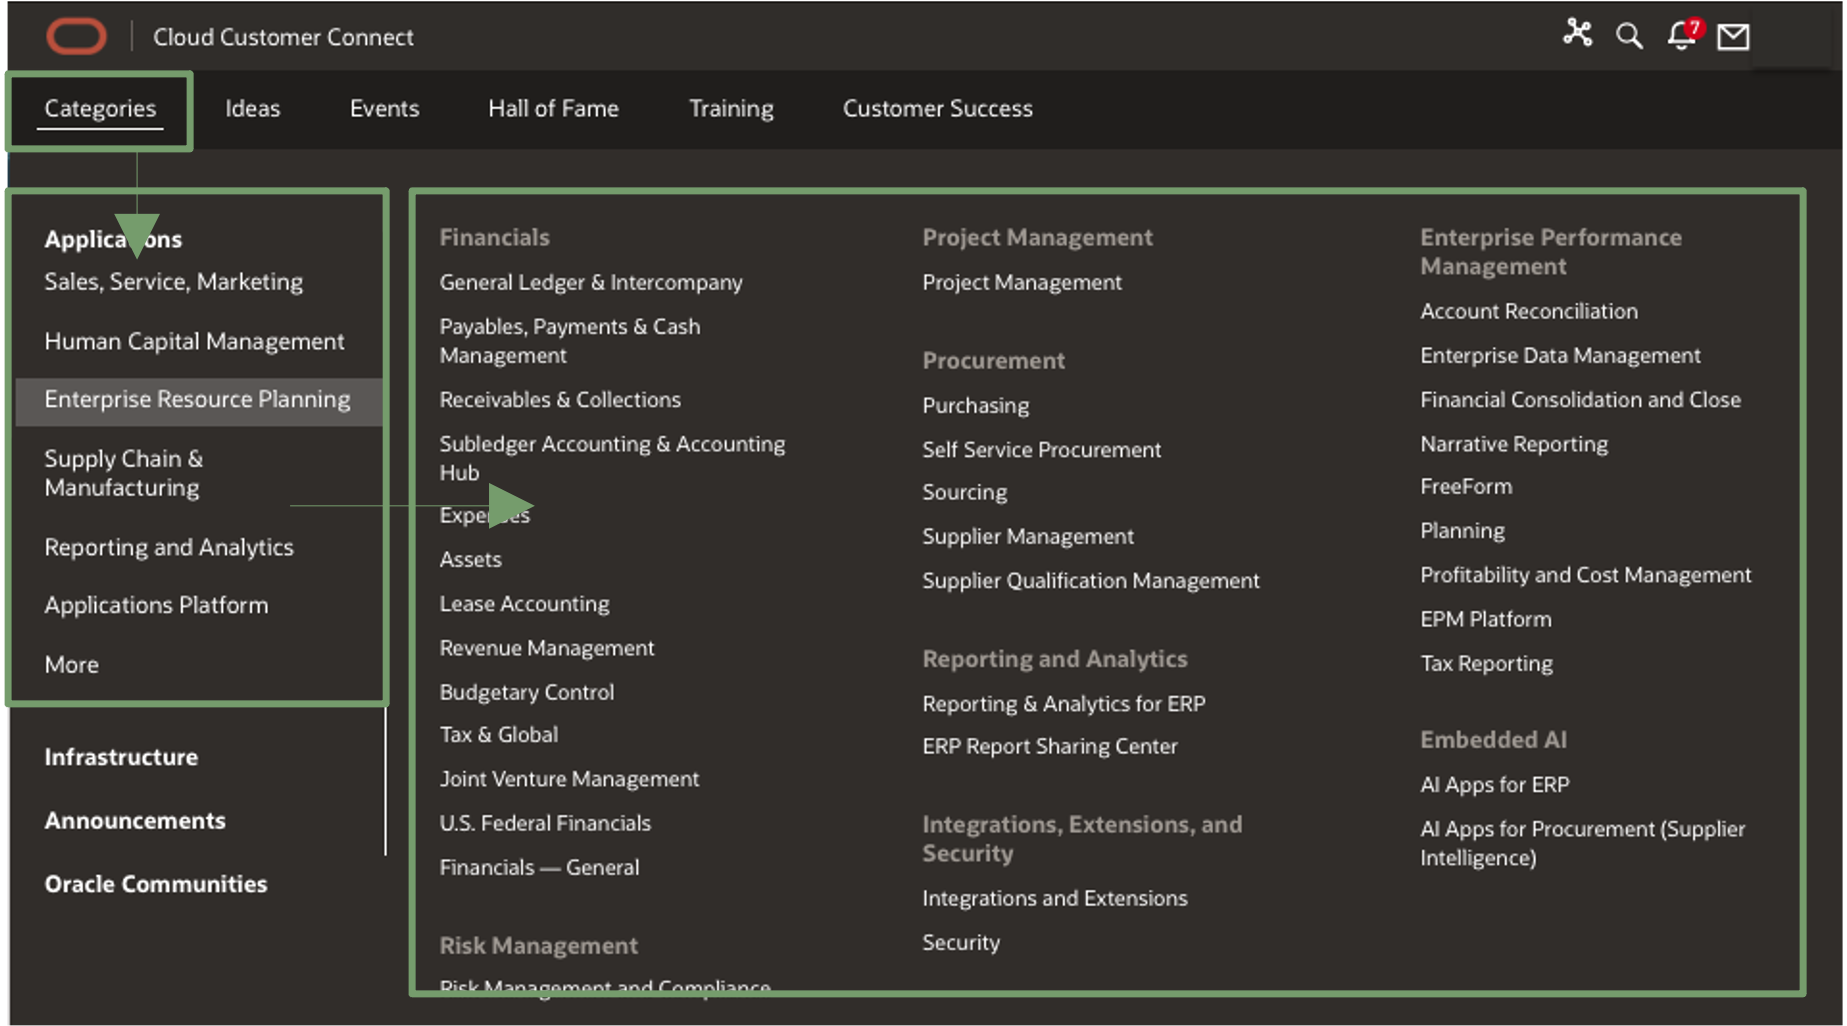Open Joint Venture Management under Financials
This screenshot has width=1847, height=1026.
(569, 778)
